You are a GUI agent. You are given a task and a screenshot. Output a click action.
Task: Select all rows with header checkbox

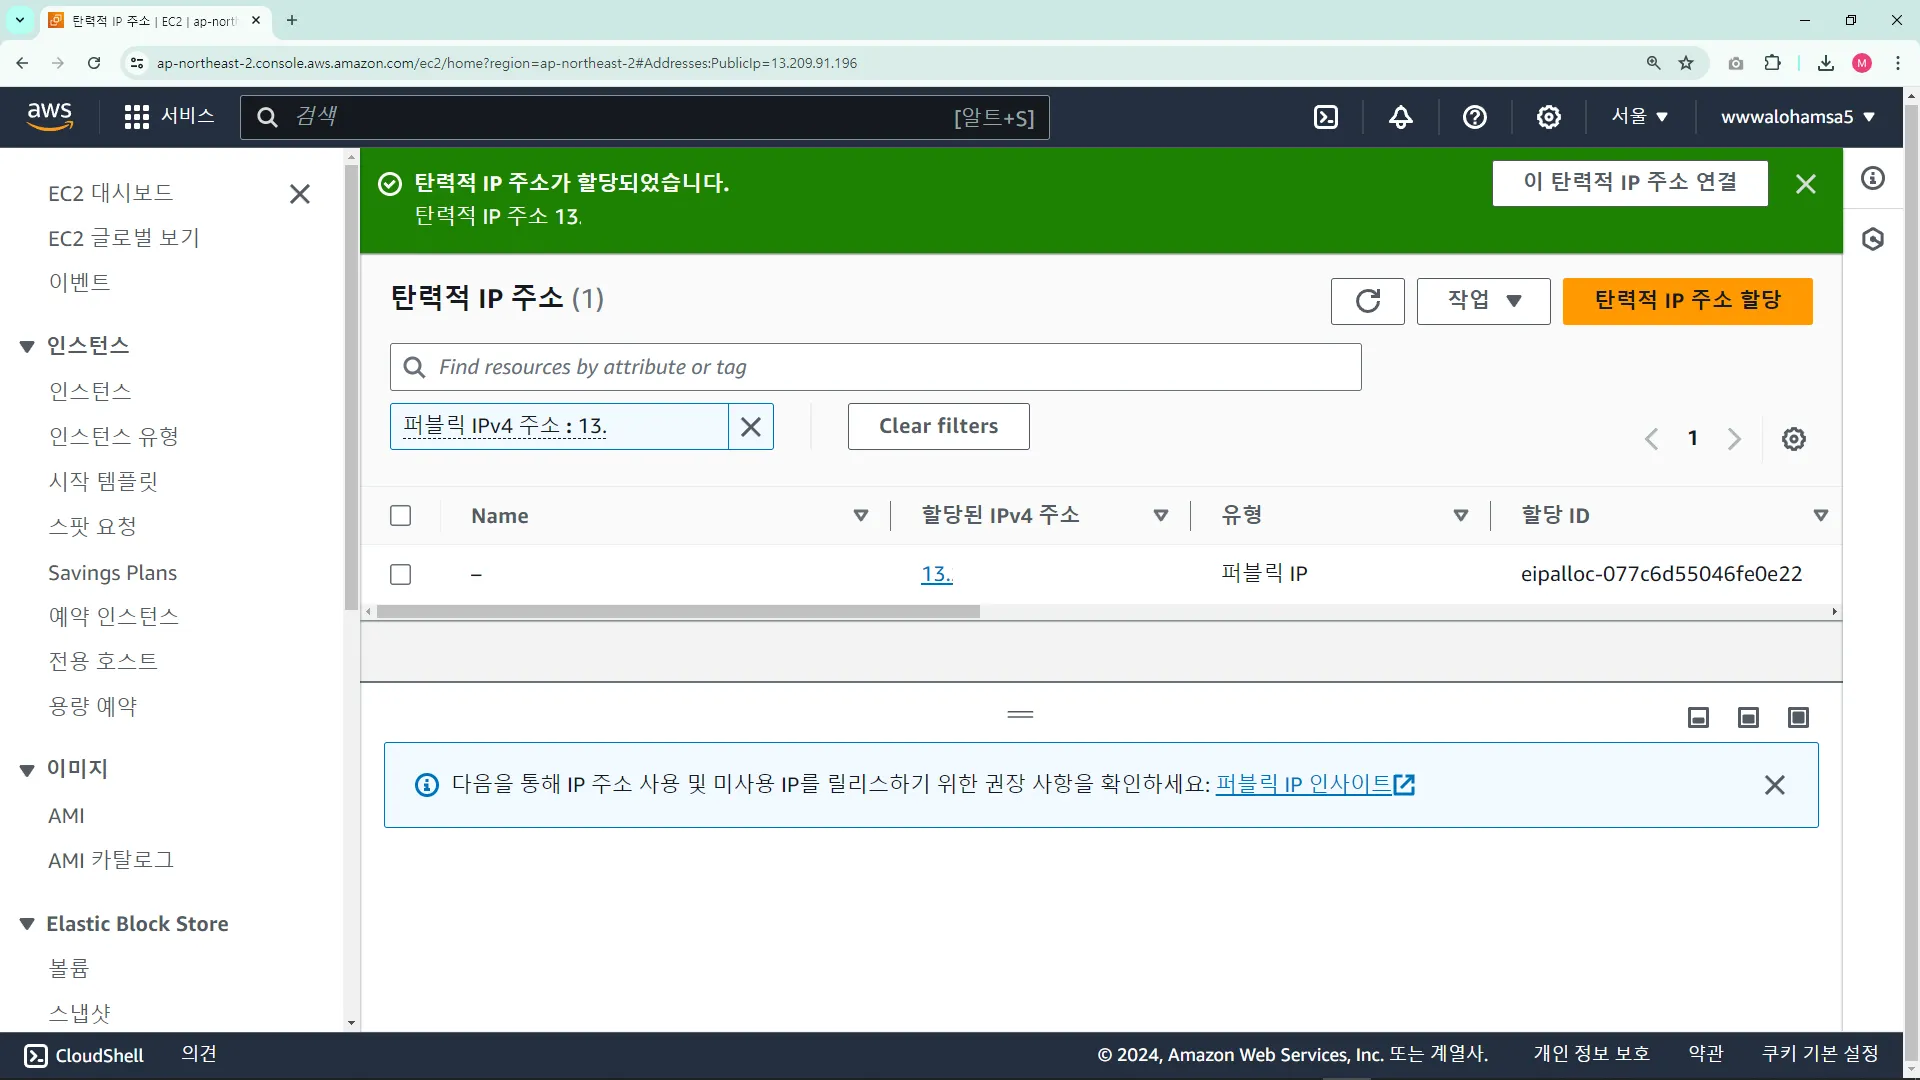point(401,516)
